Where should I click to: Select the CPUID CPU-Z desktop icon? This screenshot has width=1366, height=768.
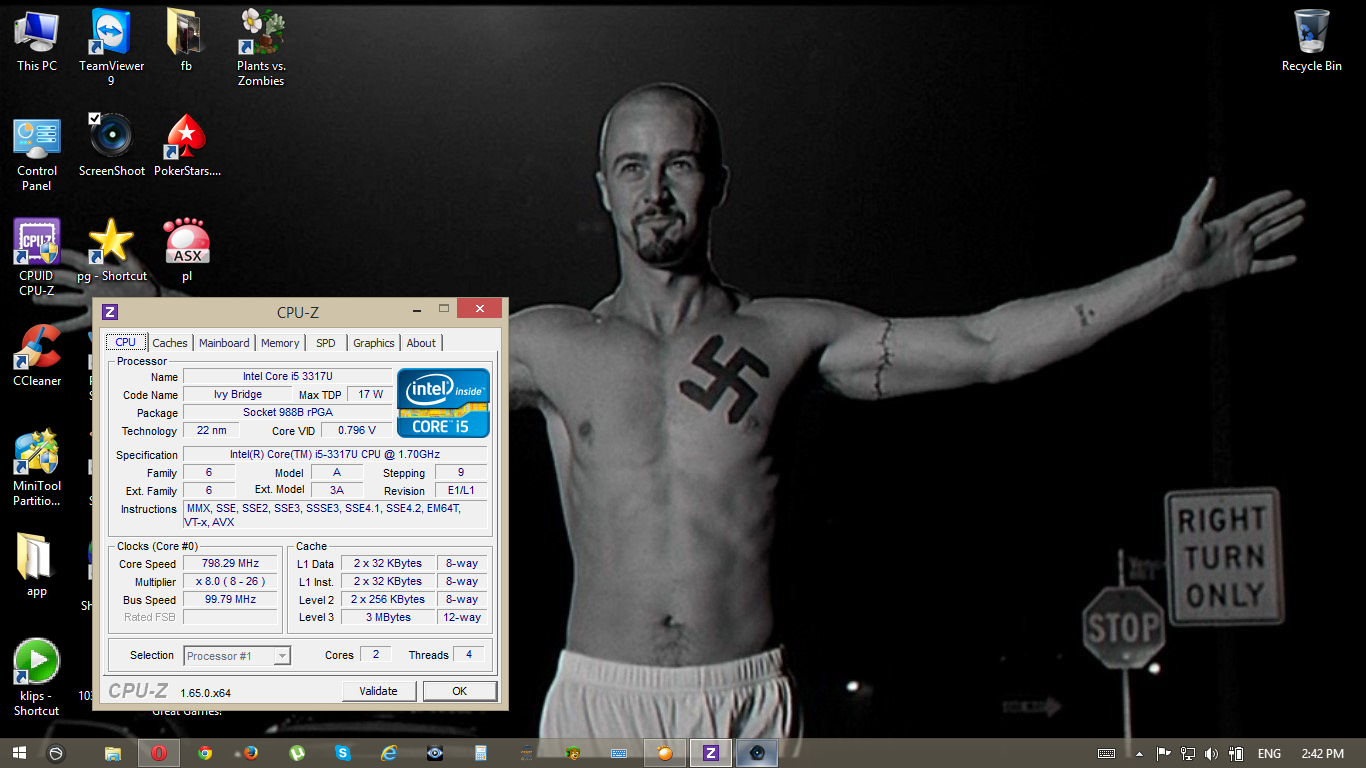click(x=37, y=244)
